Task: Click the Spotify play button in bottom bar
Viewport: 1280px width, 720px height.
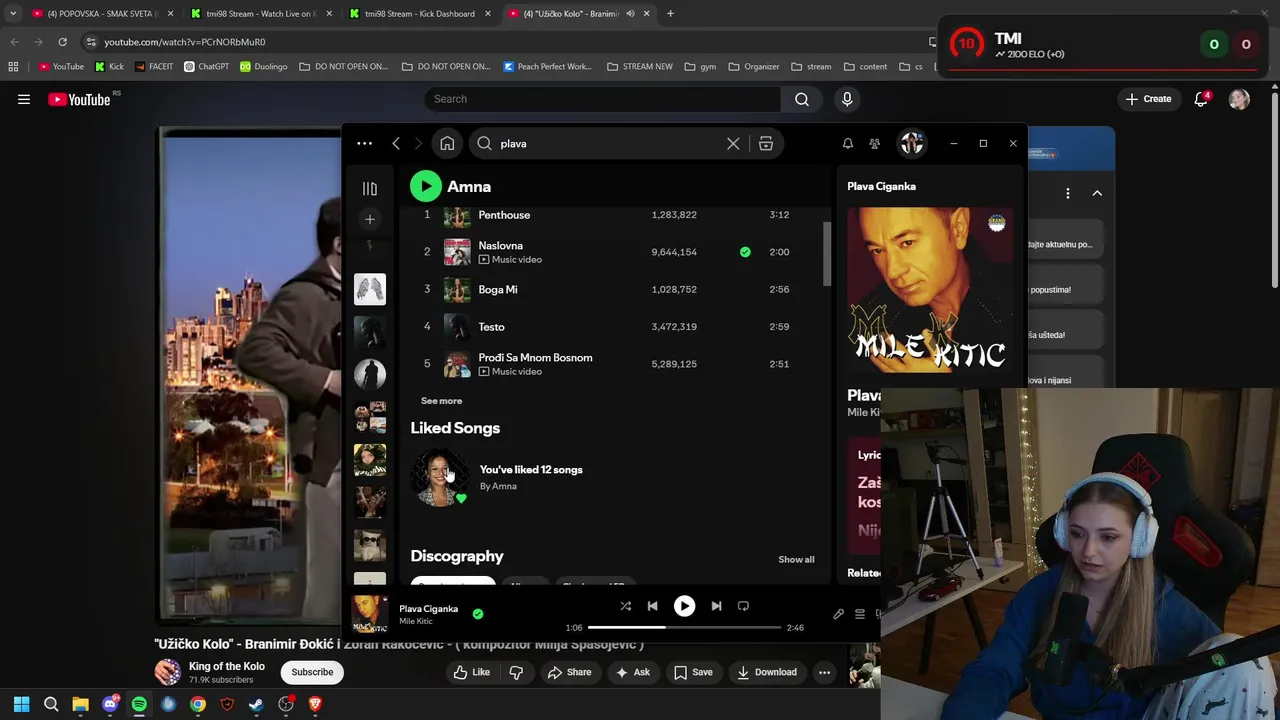Action: (684, 606)
